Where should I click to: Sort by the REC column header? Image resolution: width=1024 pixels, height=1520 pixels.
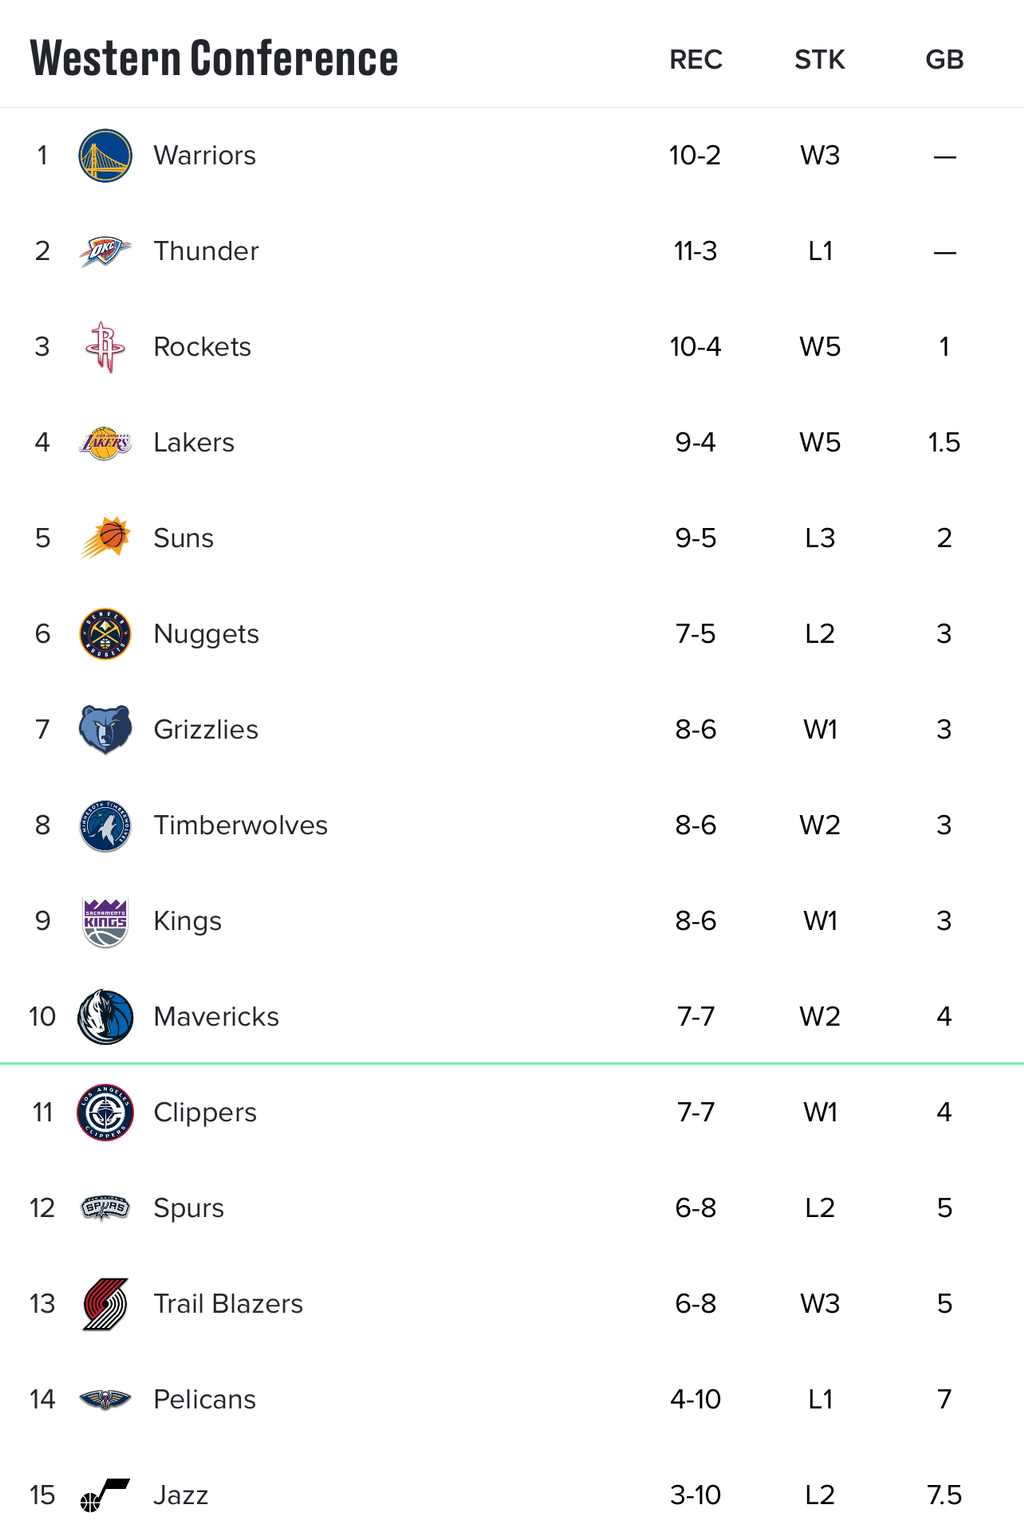(696, 60)
